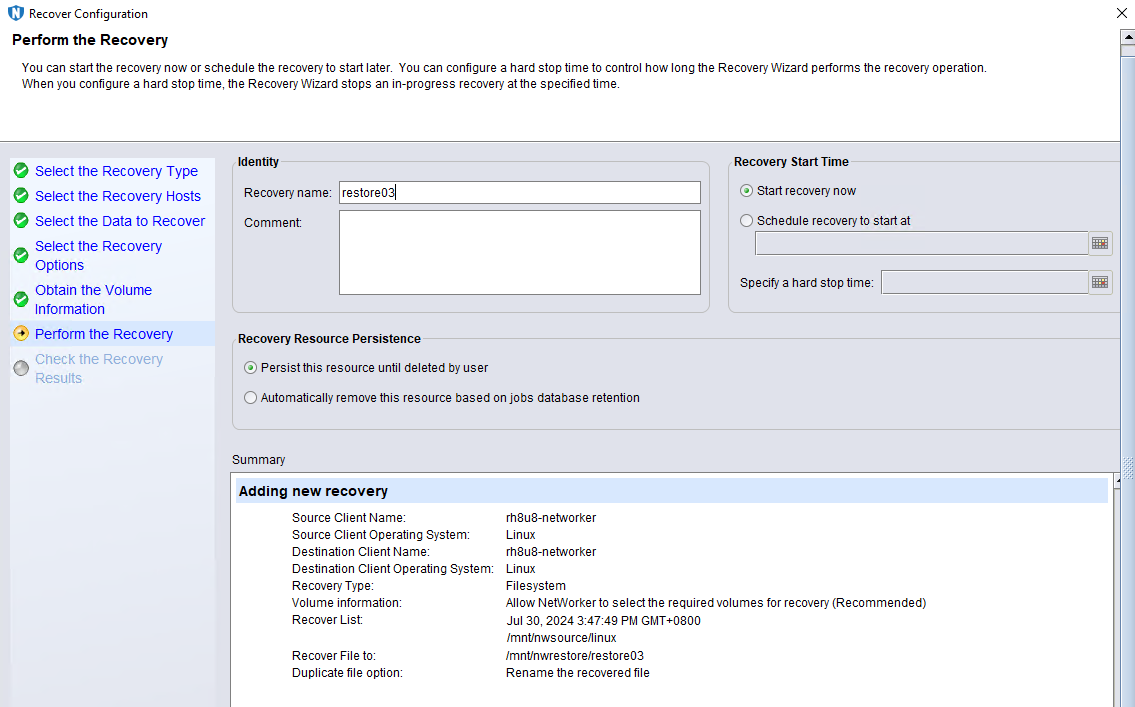
Task: Click into the Comment text area
Action: point(520,253)
